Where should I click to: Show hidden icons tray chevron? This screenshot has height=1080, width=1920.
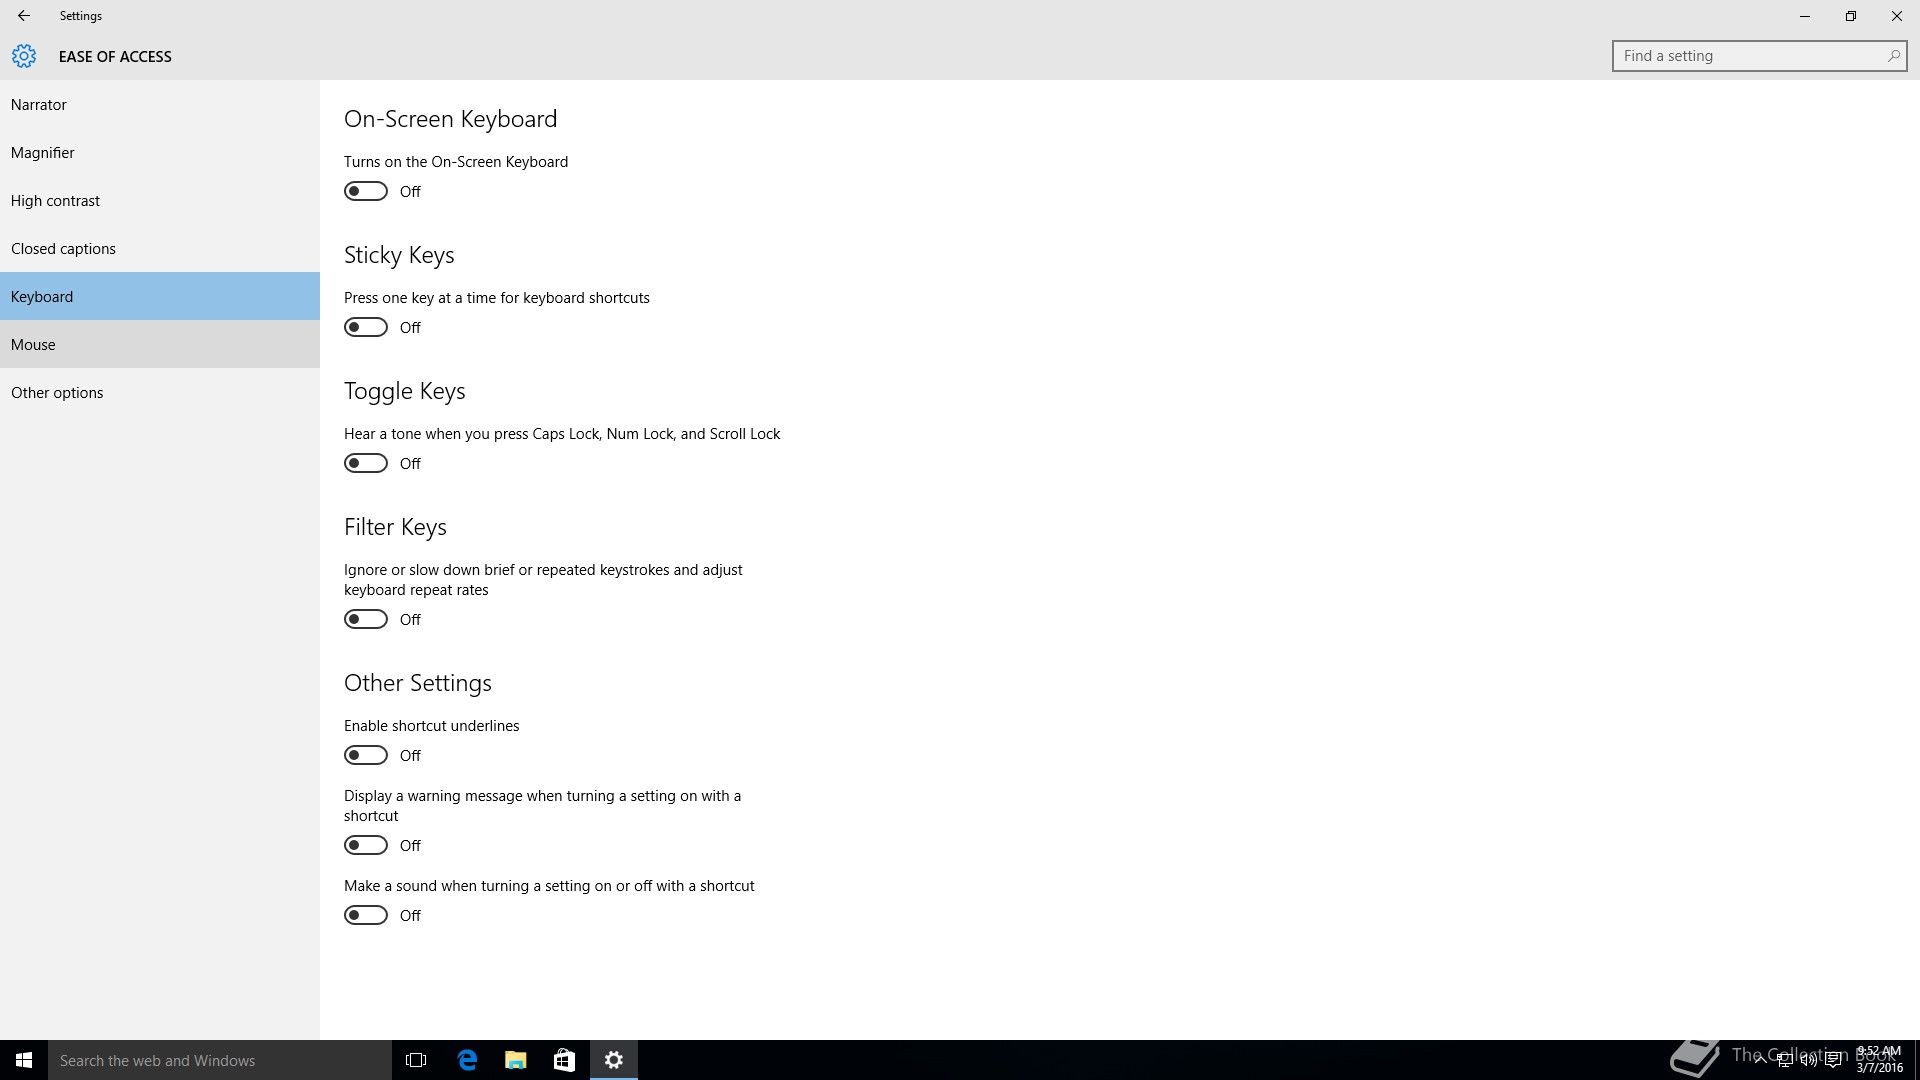(1760, 1061)
